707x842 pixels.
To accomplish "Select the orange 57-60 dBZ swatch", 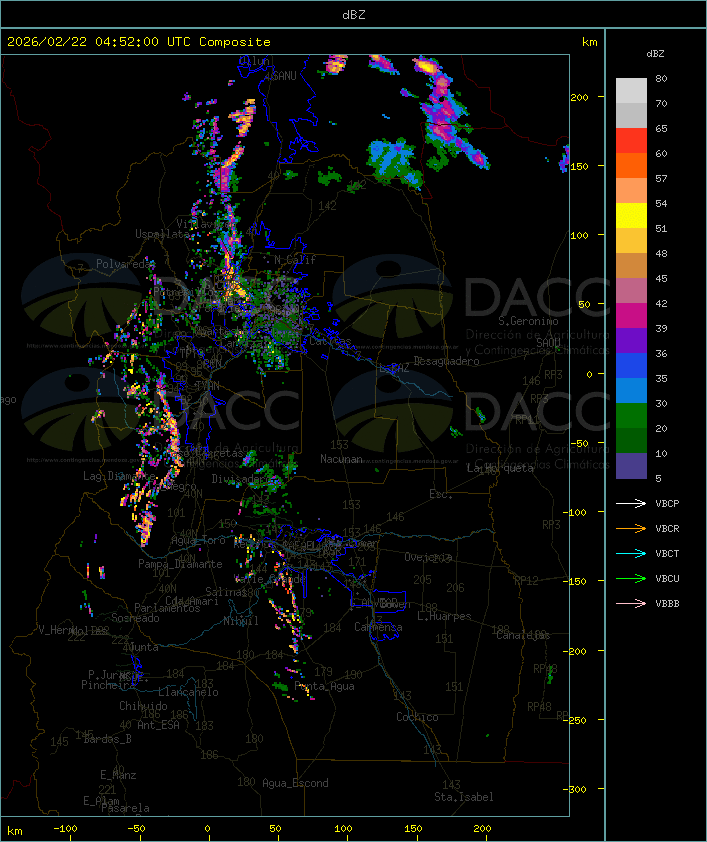I will 631,166.
